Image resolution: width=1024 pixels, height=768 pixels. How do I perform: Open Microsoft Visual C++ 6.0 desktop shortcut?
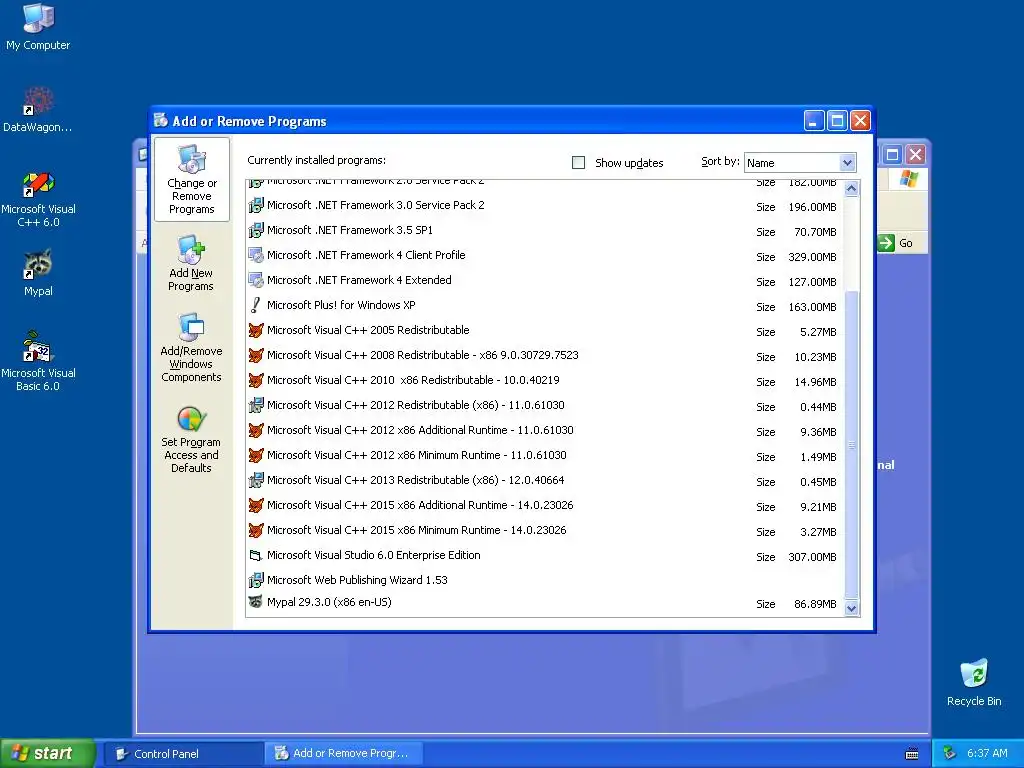coord(38,199)
